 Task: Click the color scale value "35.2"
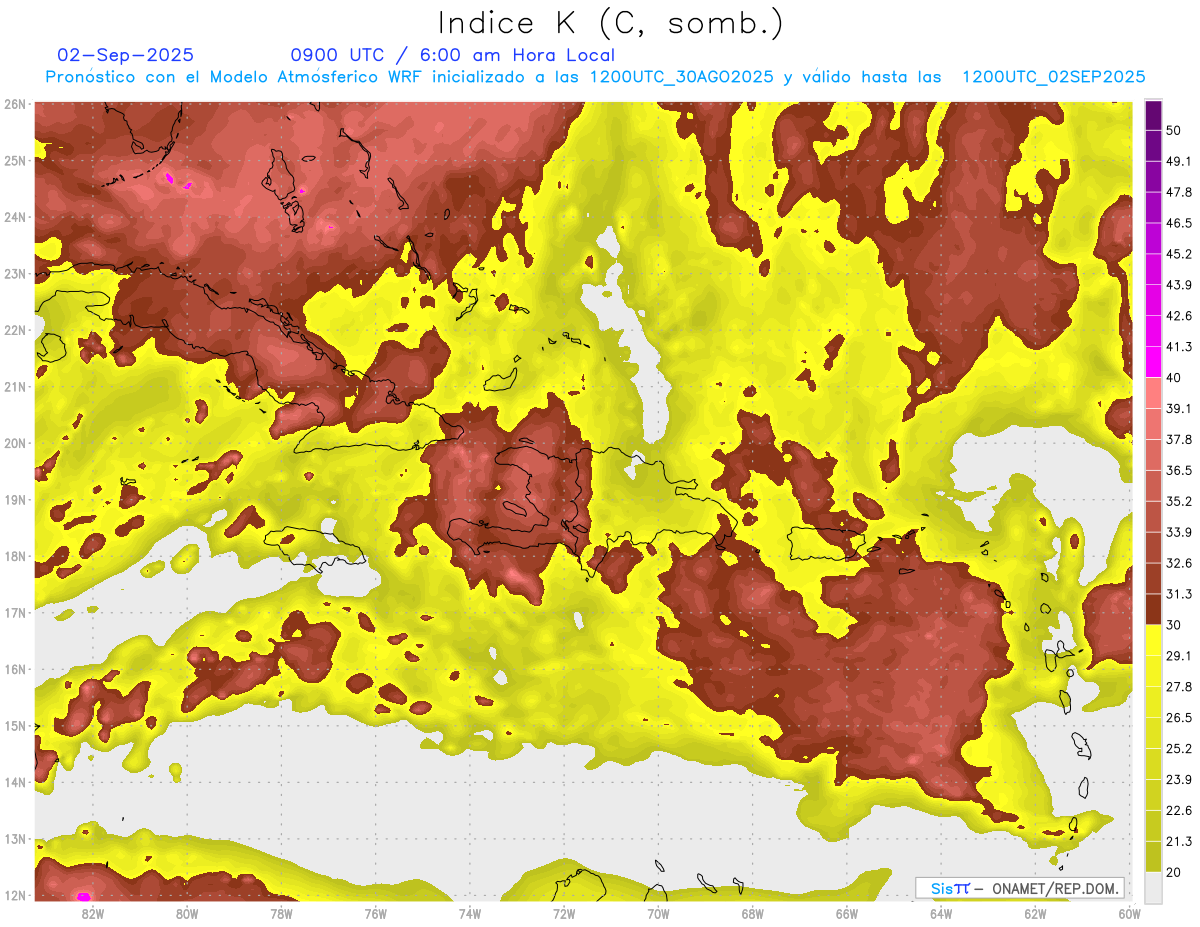(x=1178, y=501)
